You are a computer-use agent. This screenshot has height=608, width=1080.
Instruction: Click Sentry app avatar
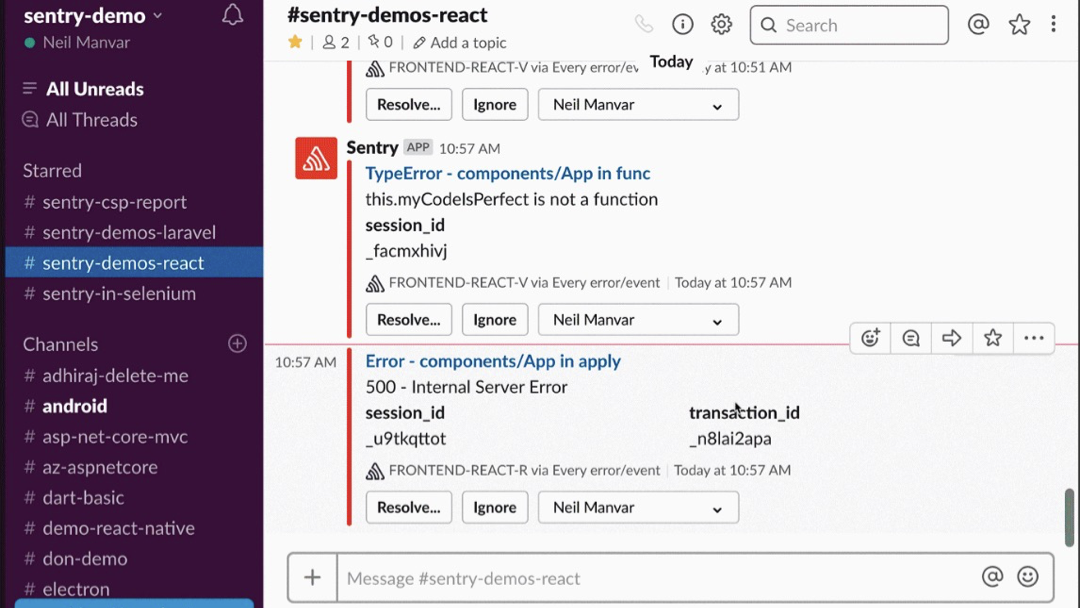[x=316, y=158]
